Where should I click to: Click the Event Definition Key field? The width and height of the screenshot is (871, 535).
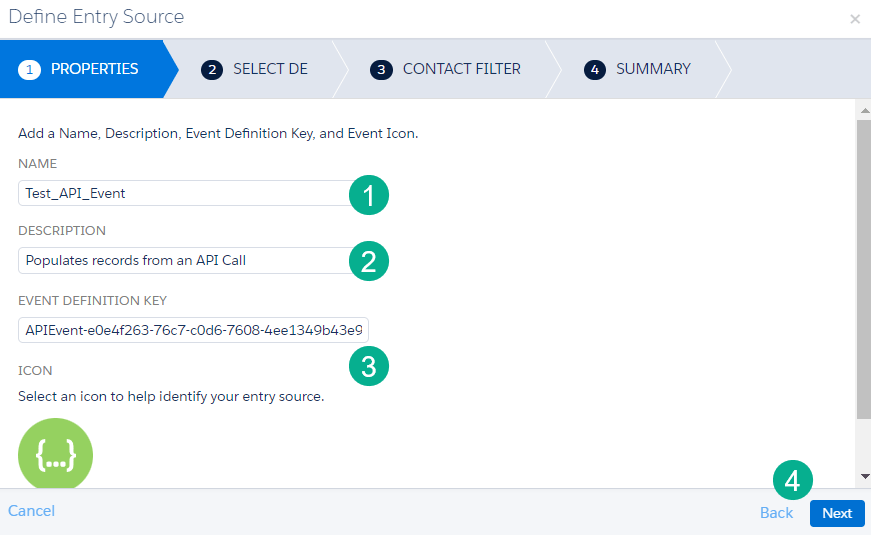(193, 330)
